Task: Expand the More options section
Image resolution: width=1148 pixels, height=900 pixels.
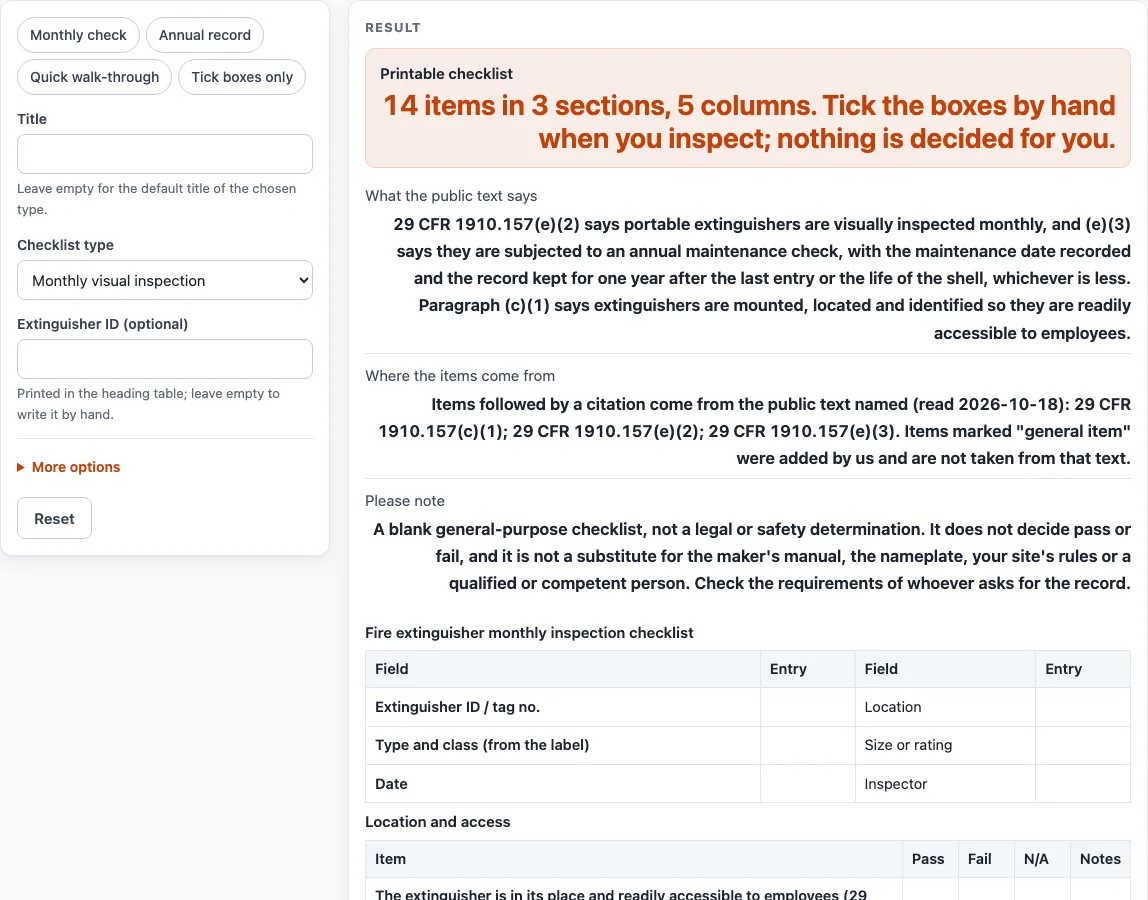Action: (x=69, y=467)
